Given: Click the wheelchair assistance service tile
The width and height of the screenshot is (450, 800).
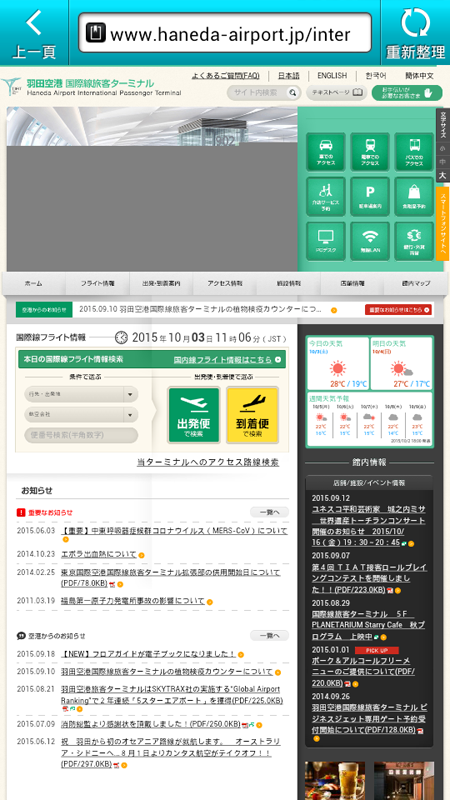Looking at the screenshot, I should tap(326, 196).
